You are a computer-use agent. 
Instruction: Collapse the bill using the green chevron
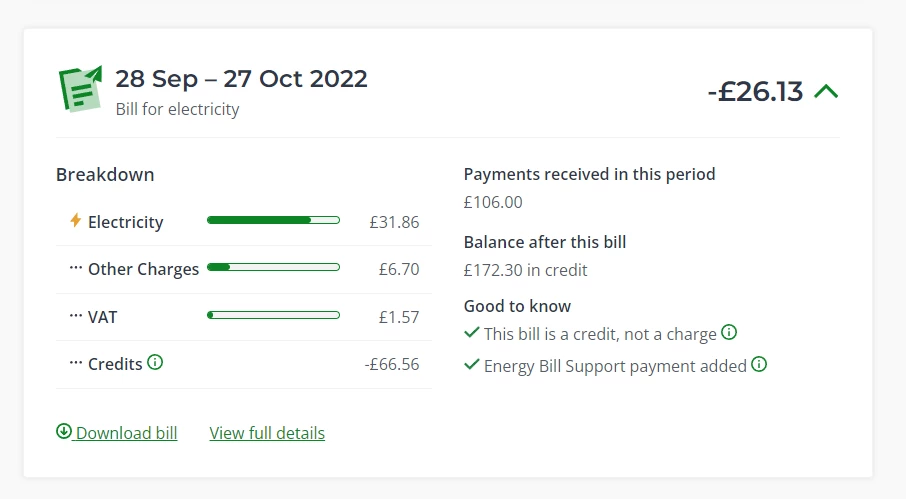click(826, 92)
